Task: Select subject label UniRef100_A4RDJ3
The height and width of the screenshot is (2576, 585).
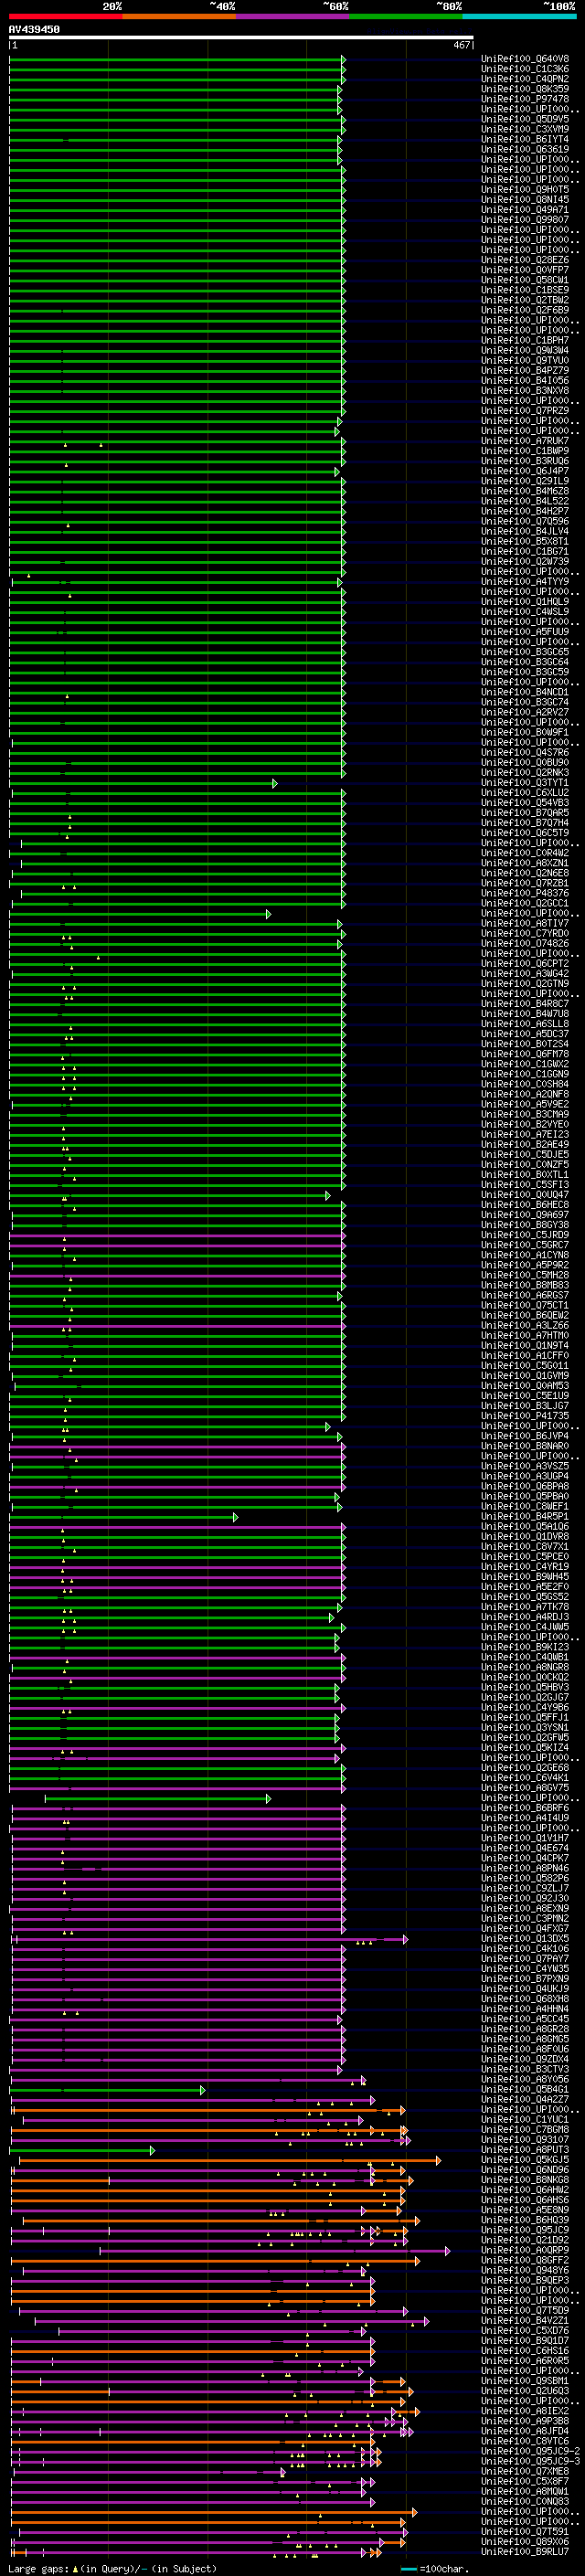Action: 525,1617
